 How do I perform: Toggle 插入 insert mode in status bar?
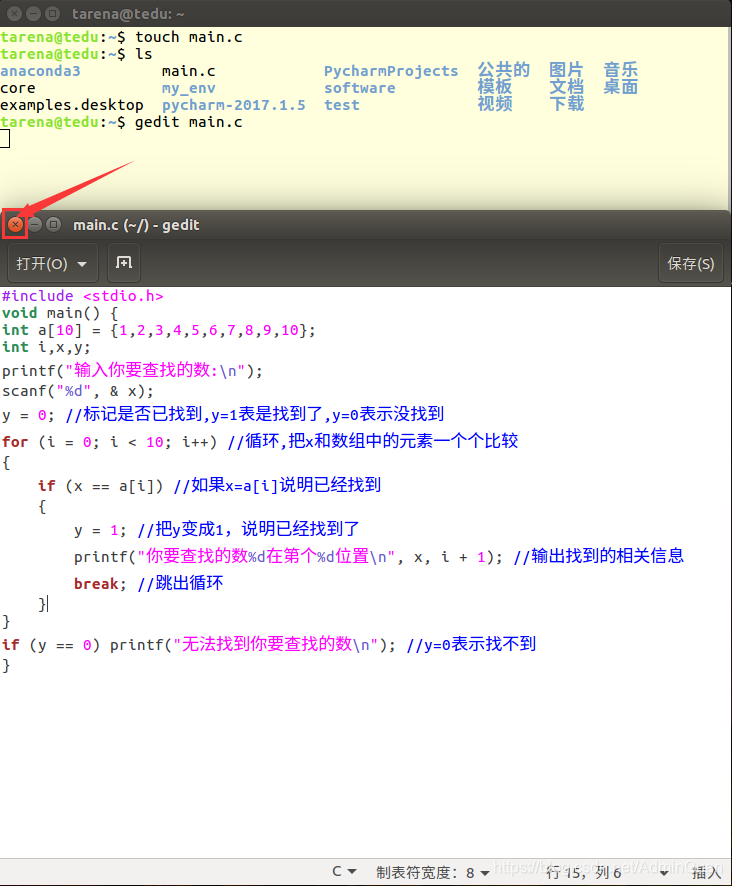[707, 872]
